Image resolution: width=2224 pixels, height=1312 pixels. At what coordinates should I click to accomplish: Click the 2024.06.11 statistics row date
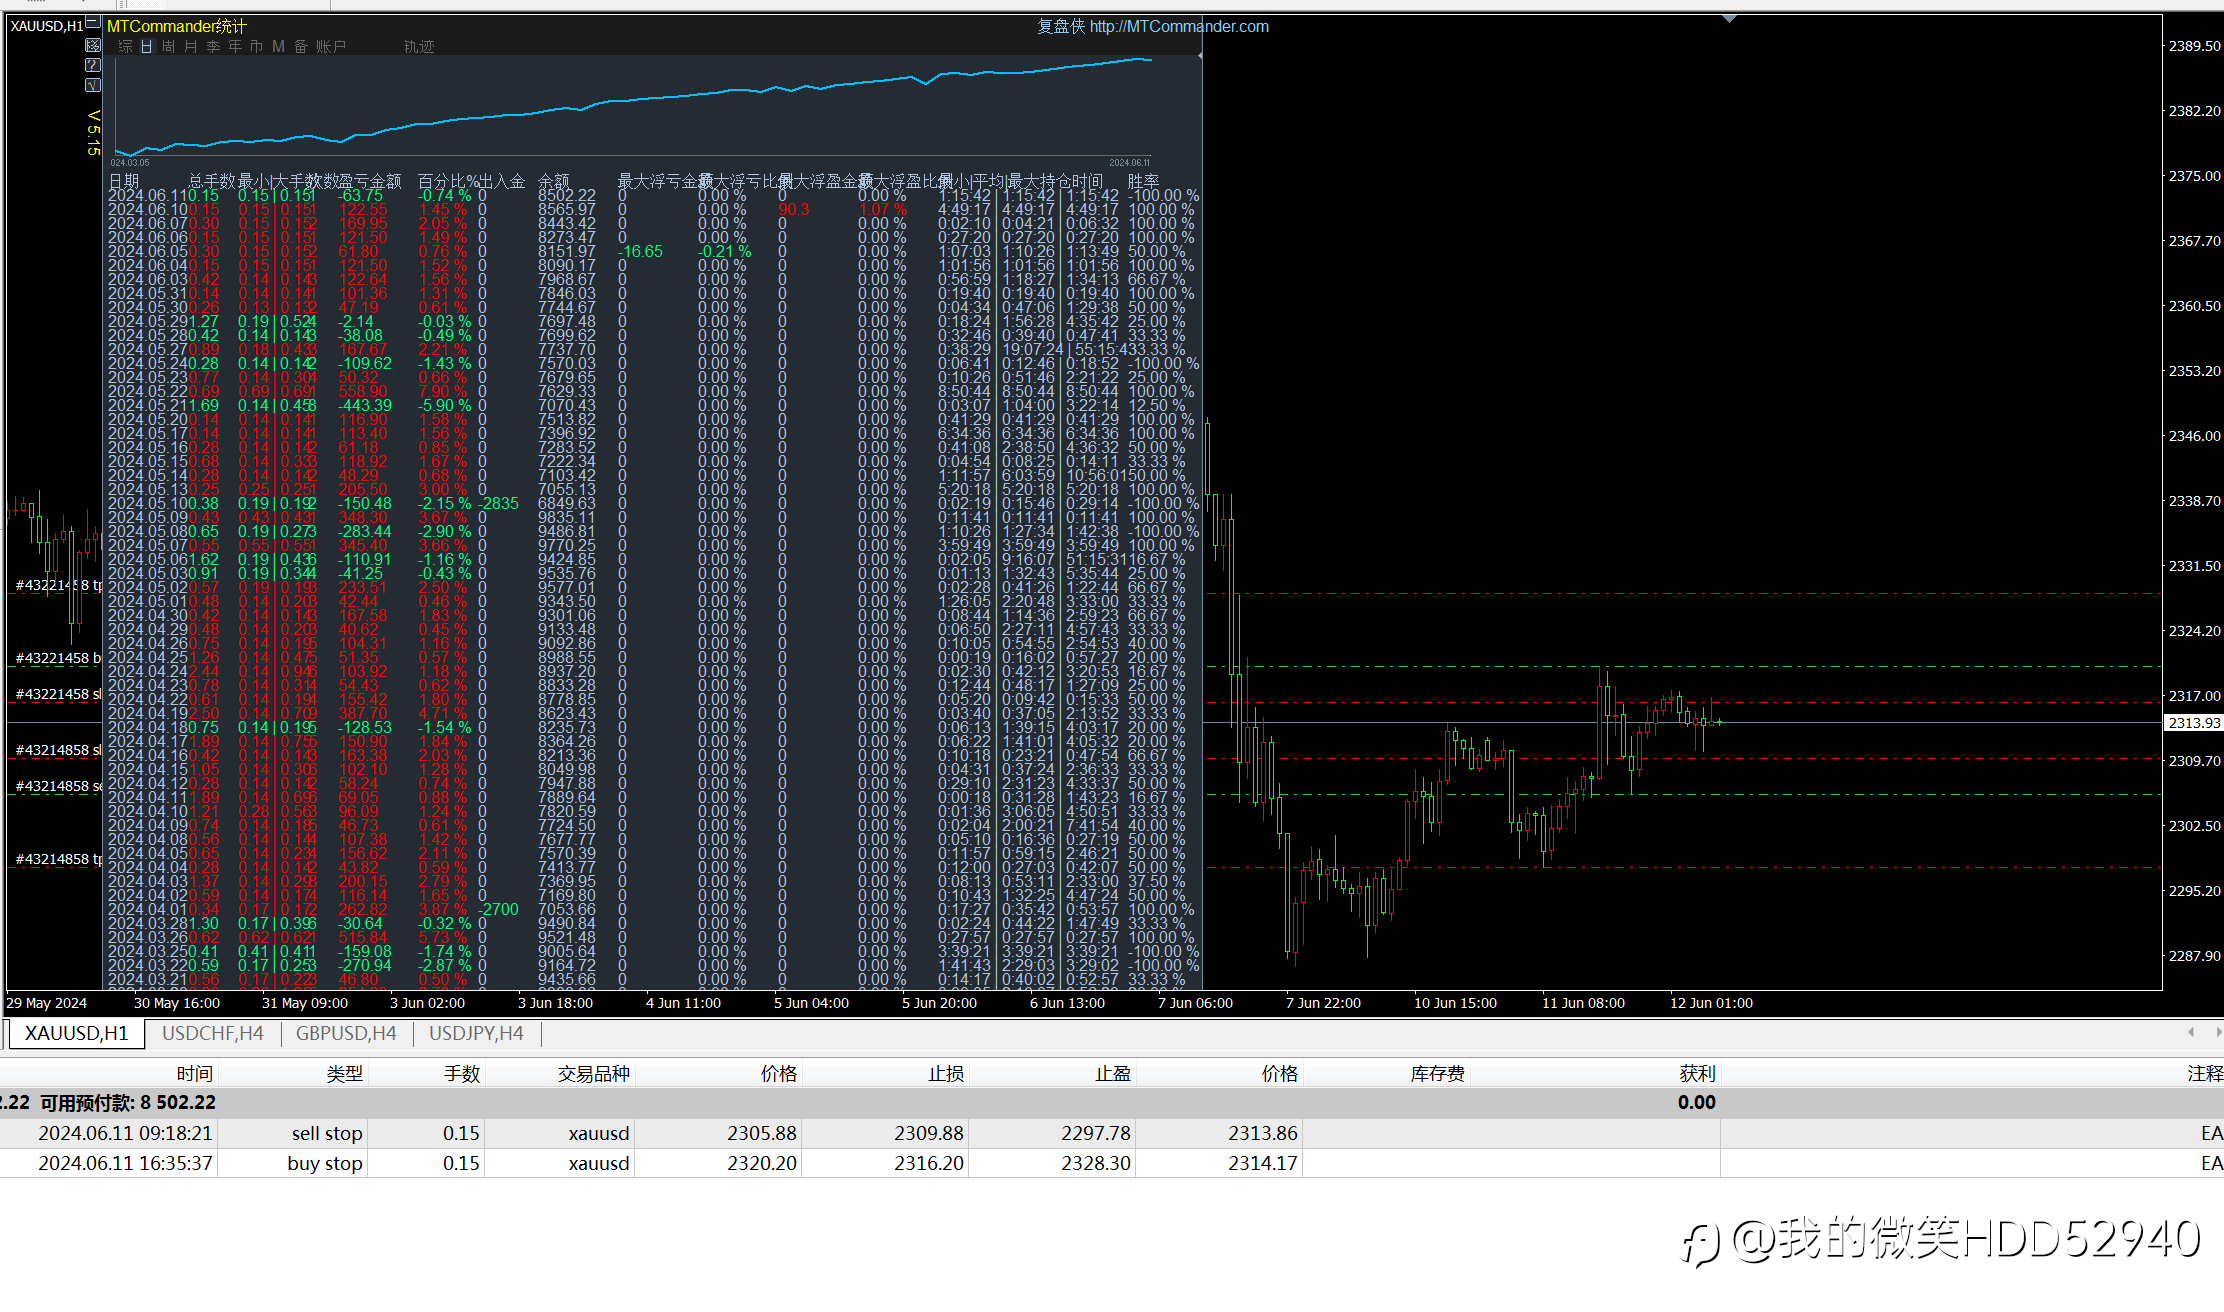click(148, 196)
